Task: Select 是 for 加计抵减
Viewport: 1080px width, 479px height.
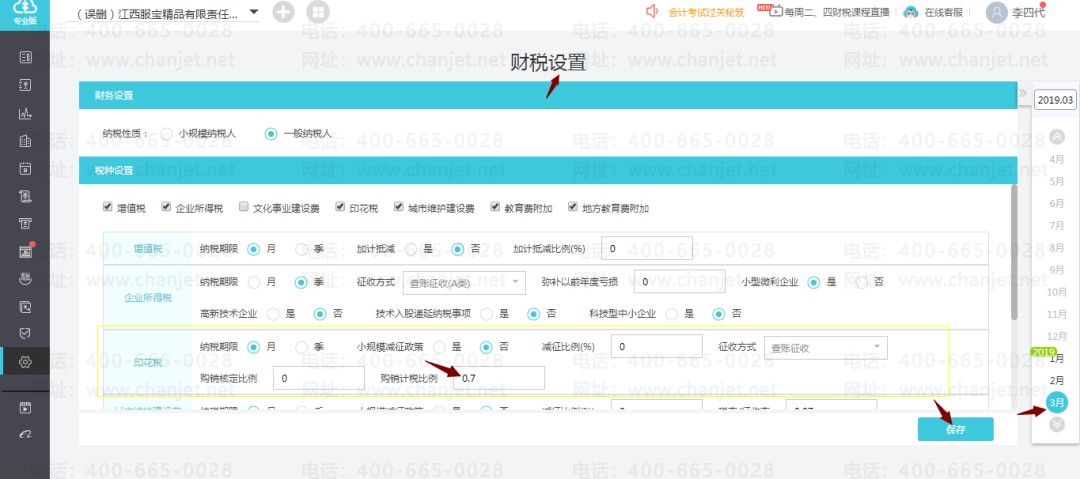Action: click(411, 249)
